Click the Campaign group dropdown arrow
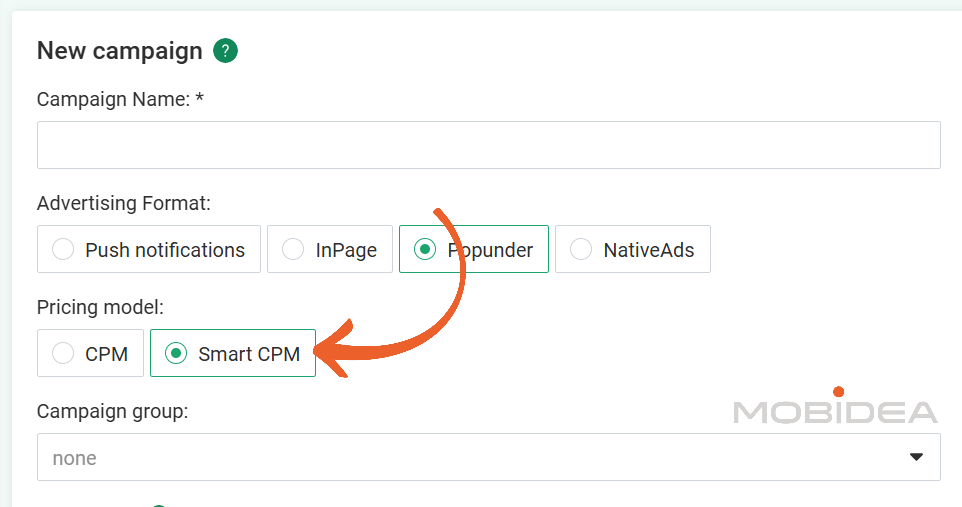Screen dimensions: 962x507 [x=916, y=457]
